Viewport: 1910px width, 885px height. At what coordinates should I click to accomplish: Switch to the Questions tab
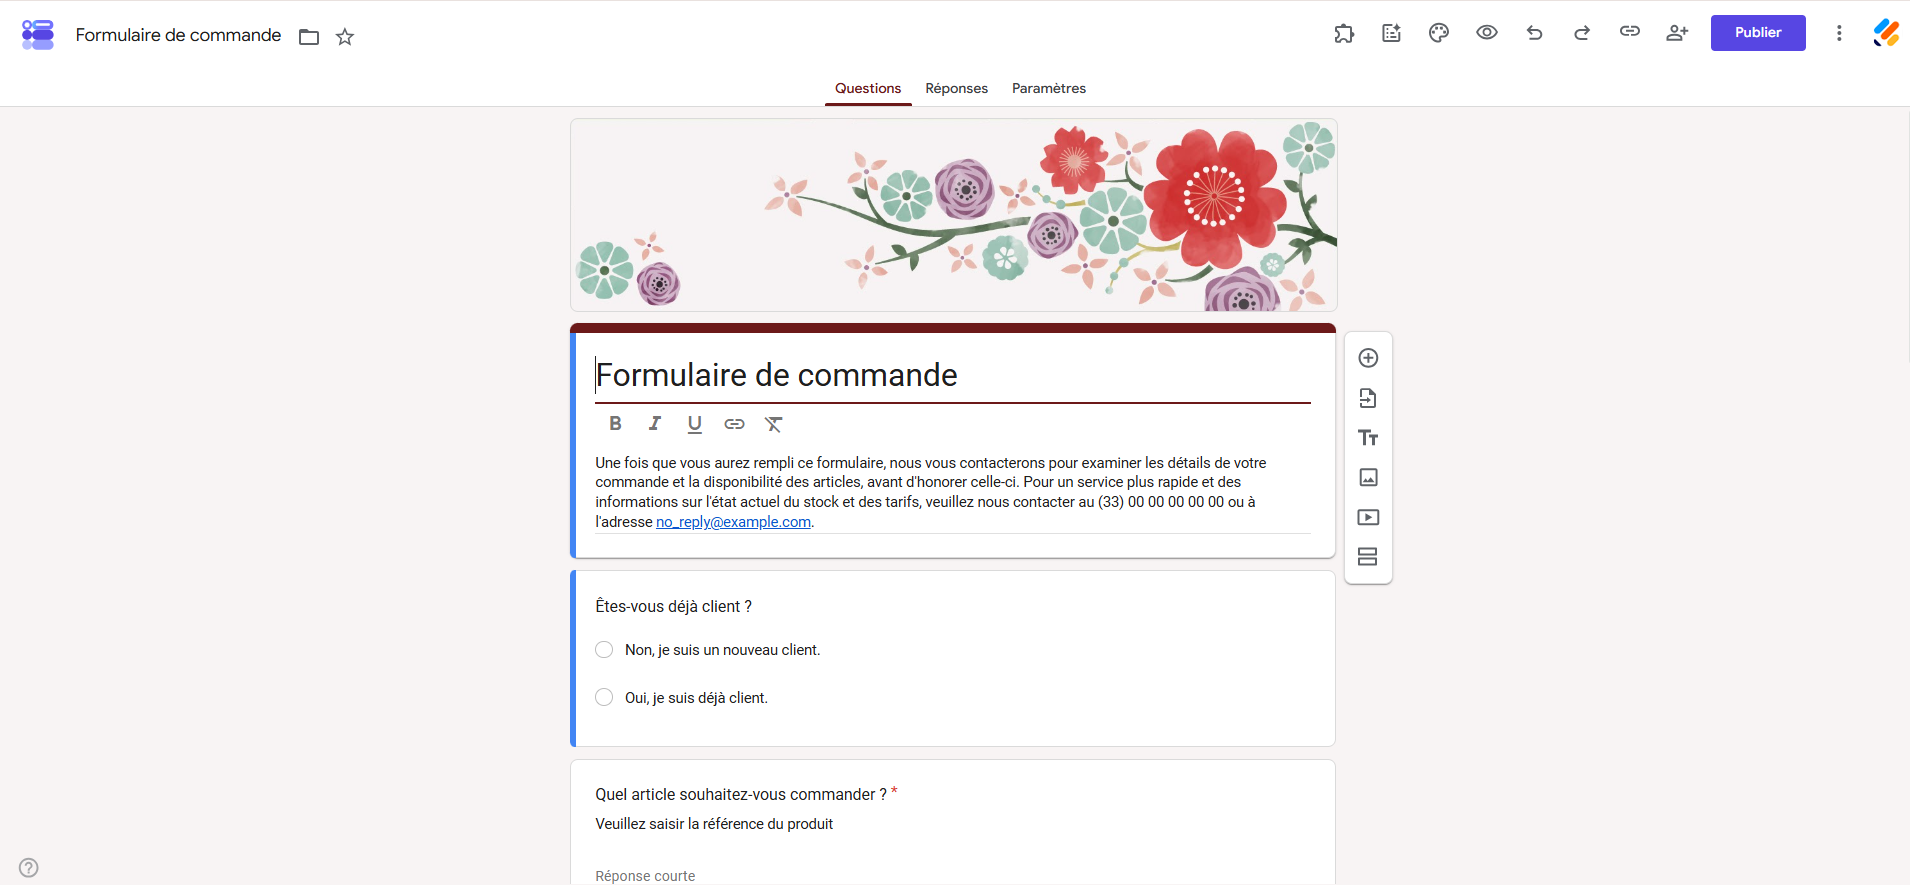tap(868, 88)
